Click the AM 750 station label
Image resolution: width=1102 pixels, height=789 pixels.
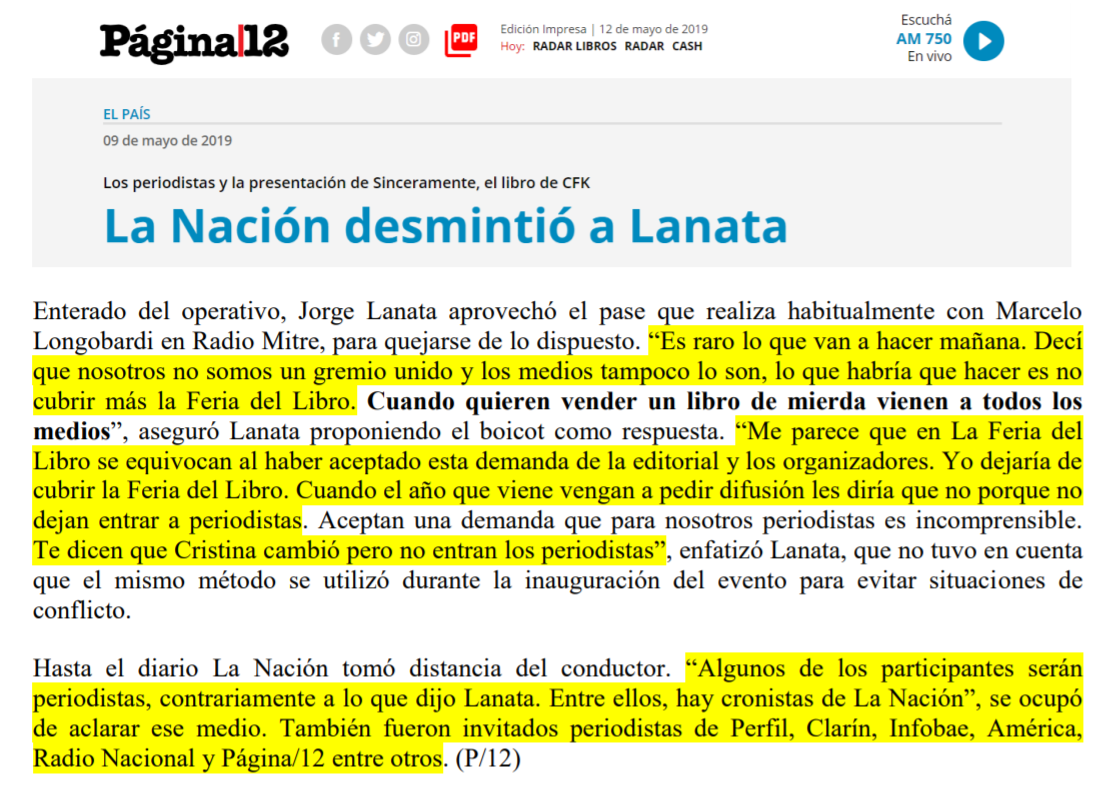point(923,39)
